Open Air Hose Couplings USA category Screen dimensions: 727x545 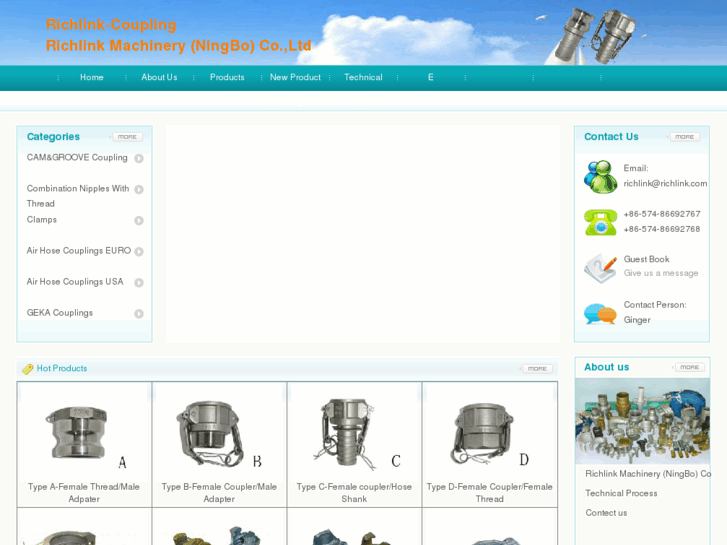[x=75, y=282]
